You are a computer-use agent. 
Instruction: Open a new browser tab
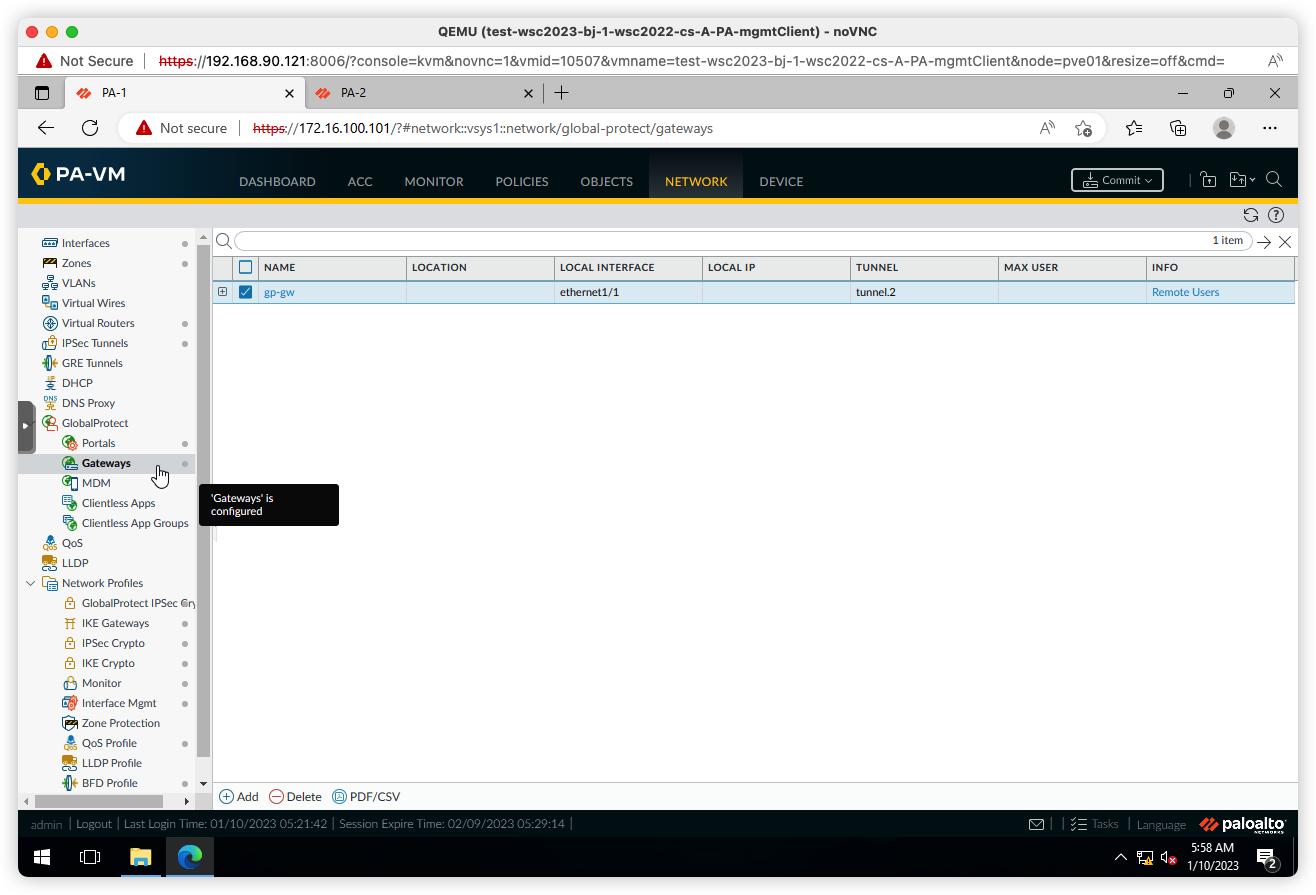(562, 93)
